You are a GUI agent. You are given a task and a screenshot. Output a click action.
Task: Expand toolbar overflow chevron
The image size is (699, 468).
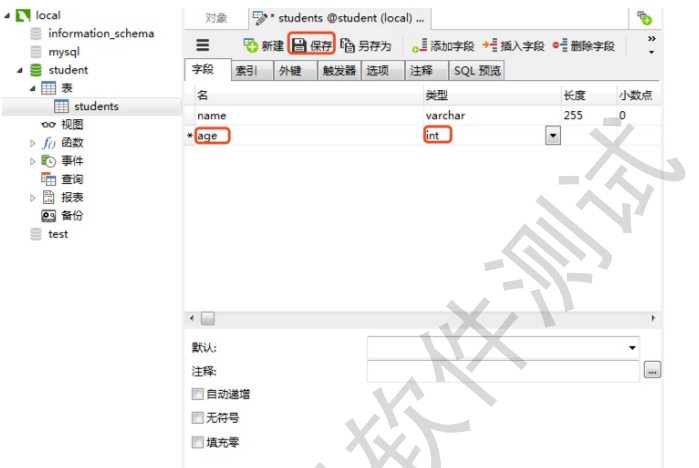pyautogui.click(x=651, y=39)
